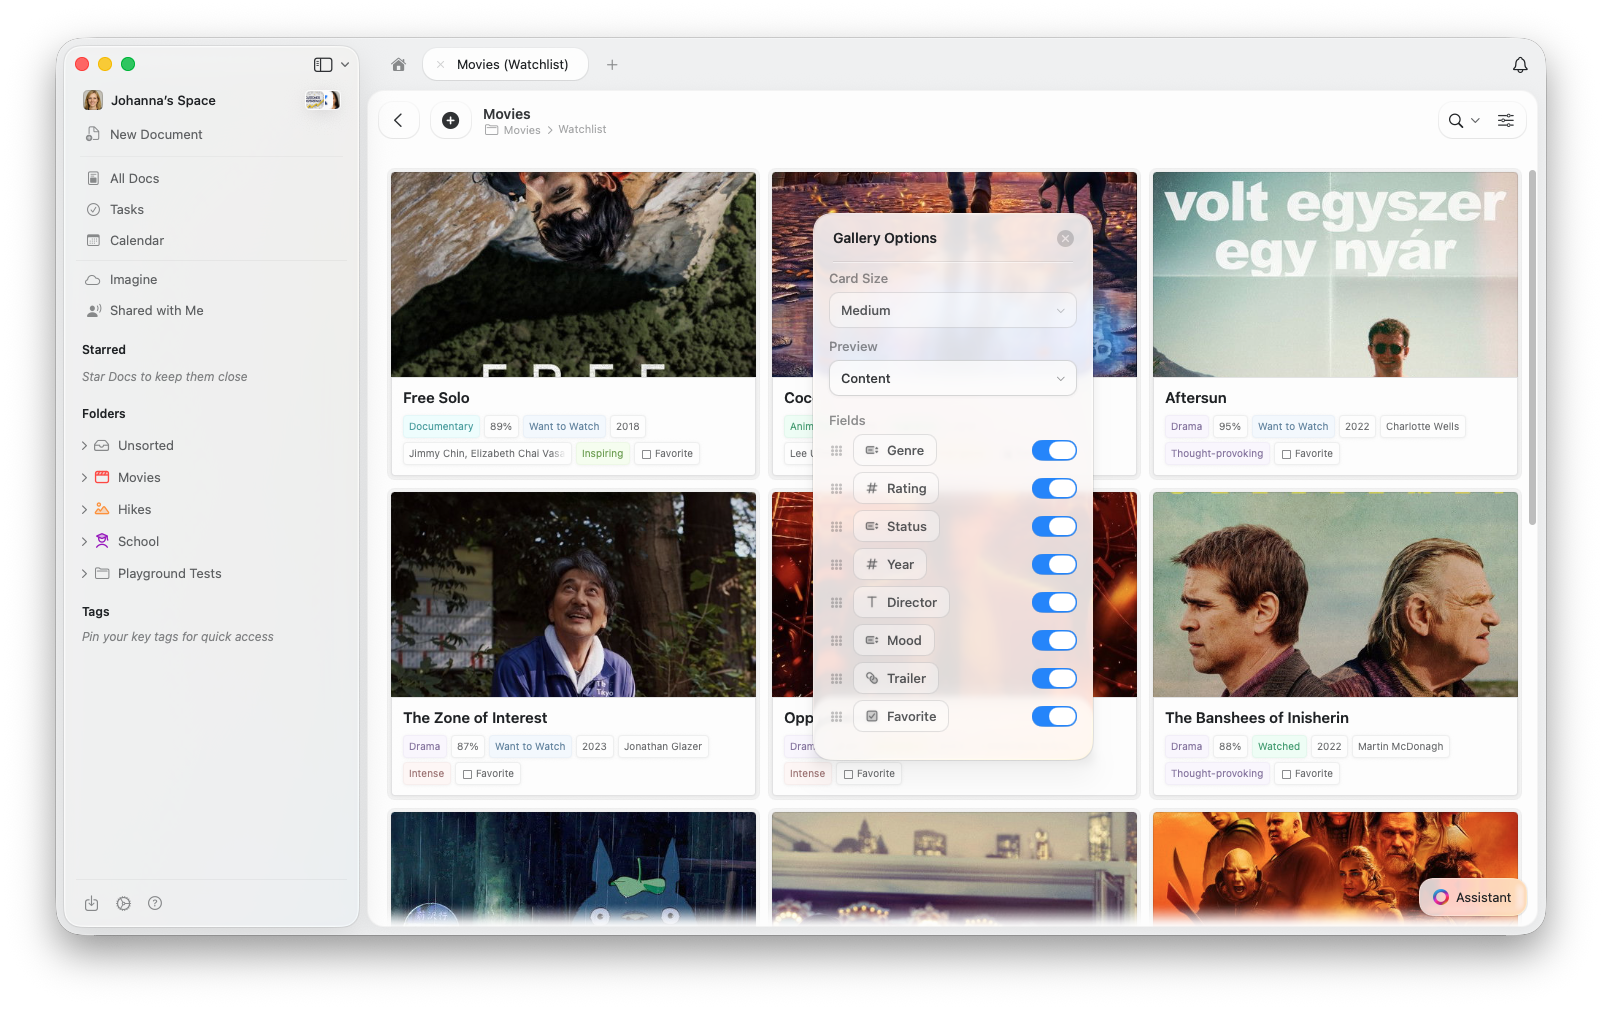Open Calendar in sidebar

[x=137, y=241]
